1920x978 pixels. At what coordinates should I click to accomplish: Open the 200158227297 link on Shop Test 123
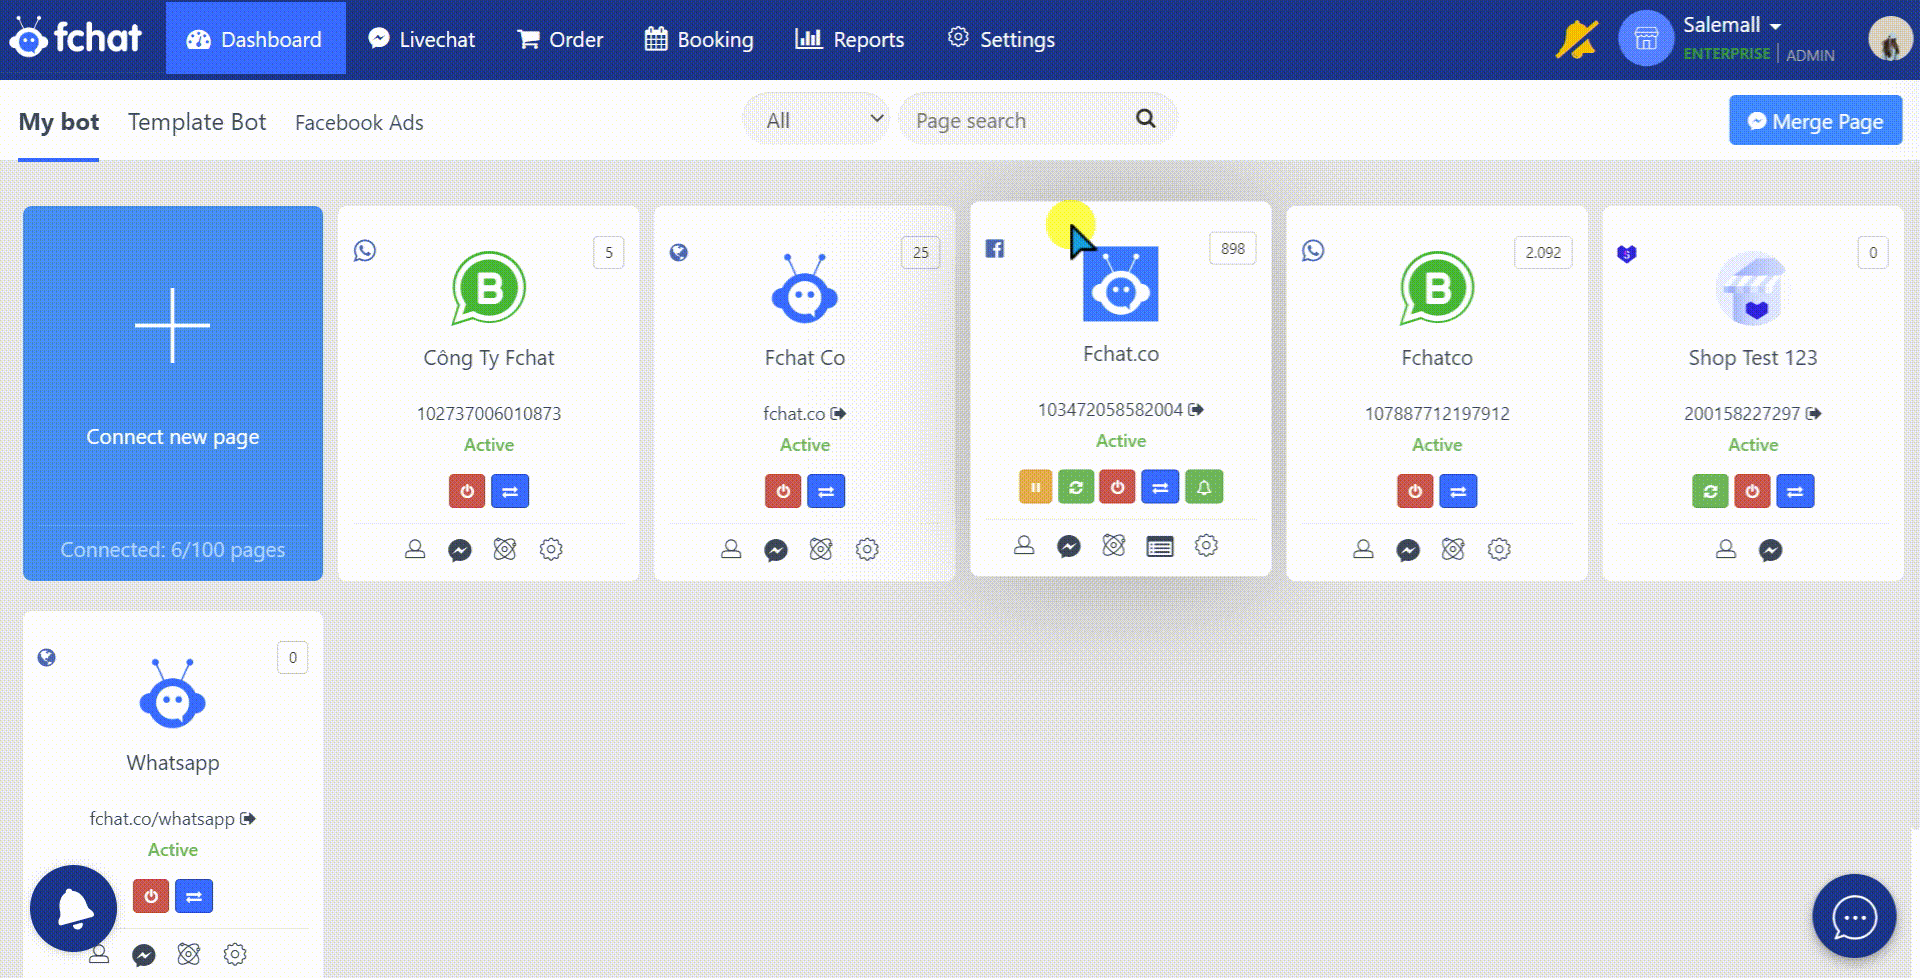1752,413
